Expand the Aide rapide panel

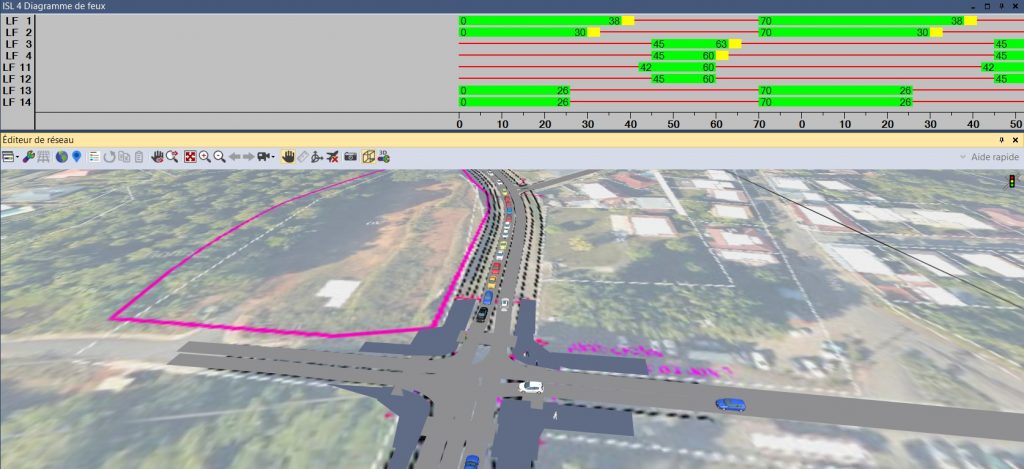pyautogui.click(x=989, y=157)
